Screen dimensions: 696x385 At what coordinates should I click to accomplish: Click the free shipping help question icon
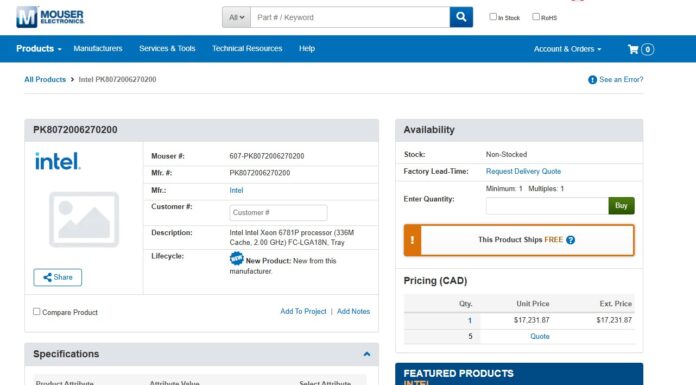(x=571, y=240)
